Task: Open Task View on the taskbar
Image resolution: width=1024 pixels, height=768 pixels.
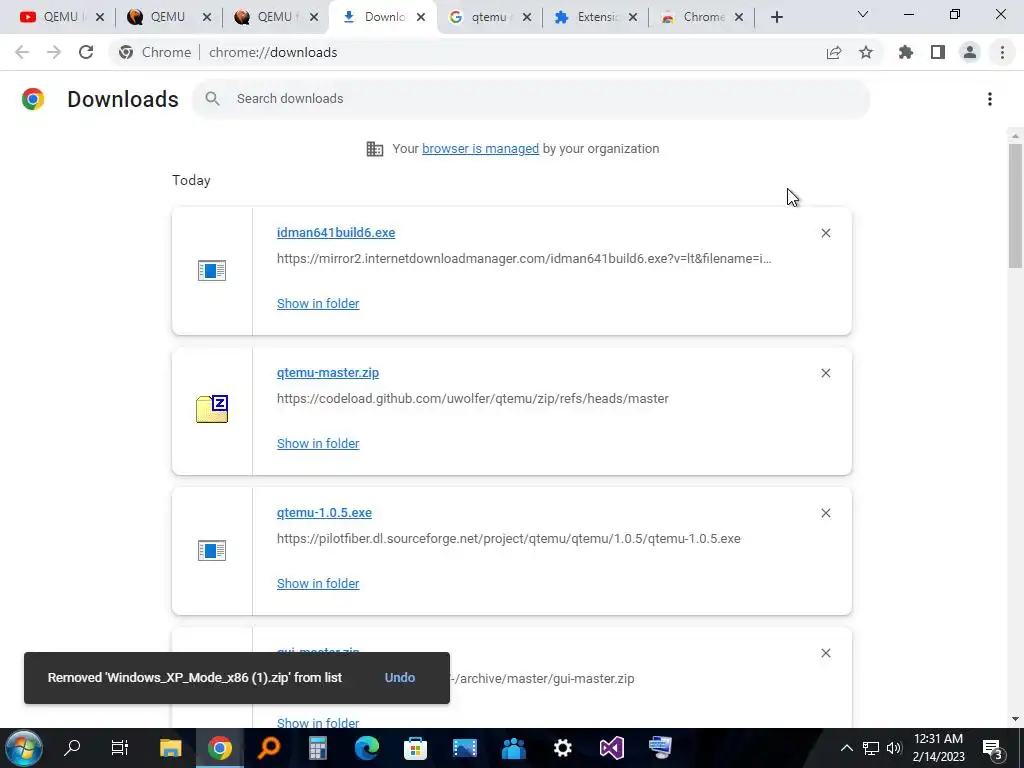Action: [120, 748]
